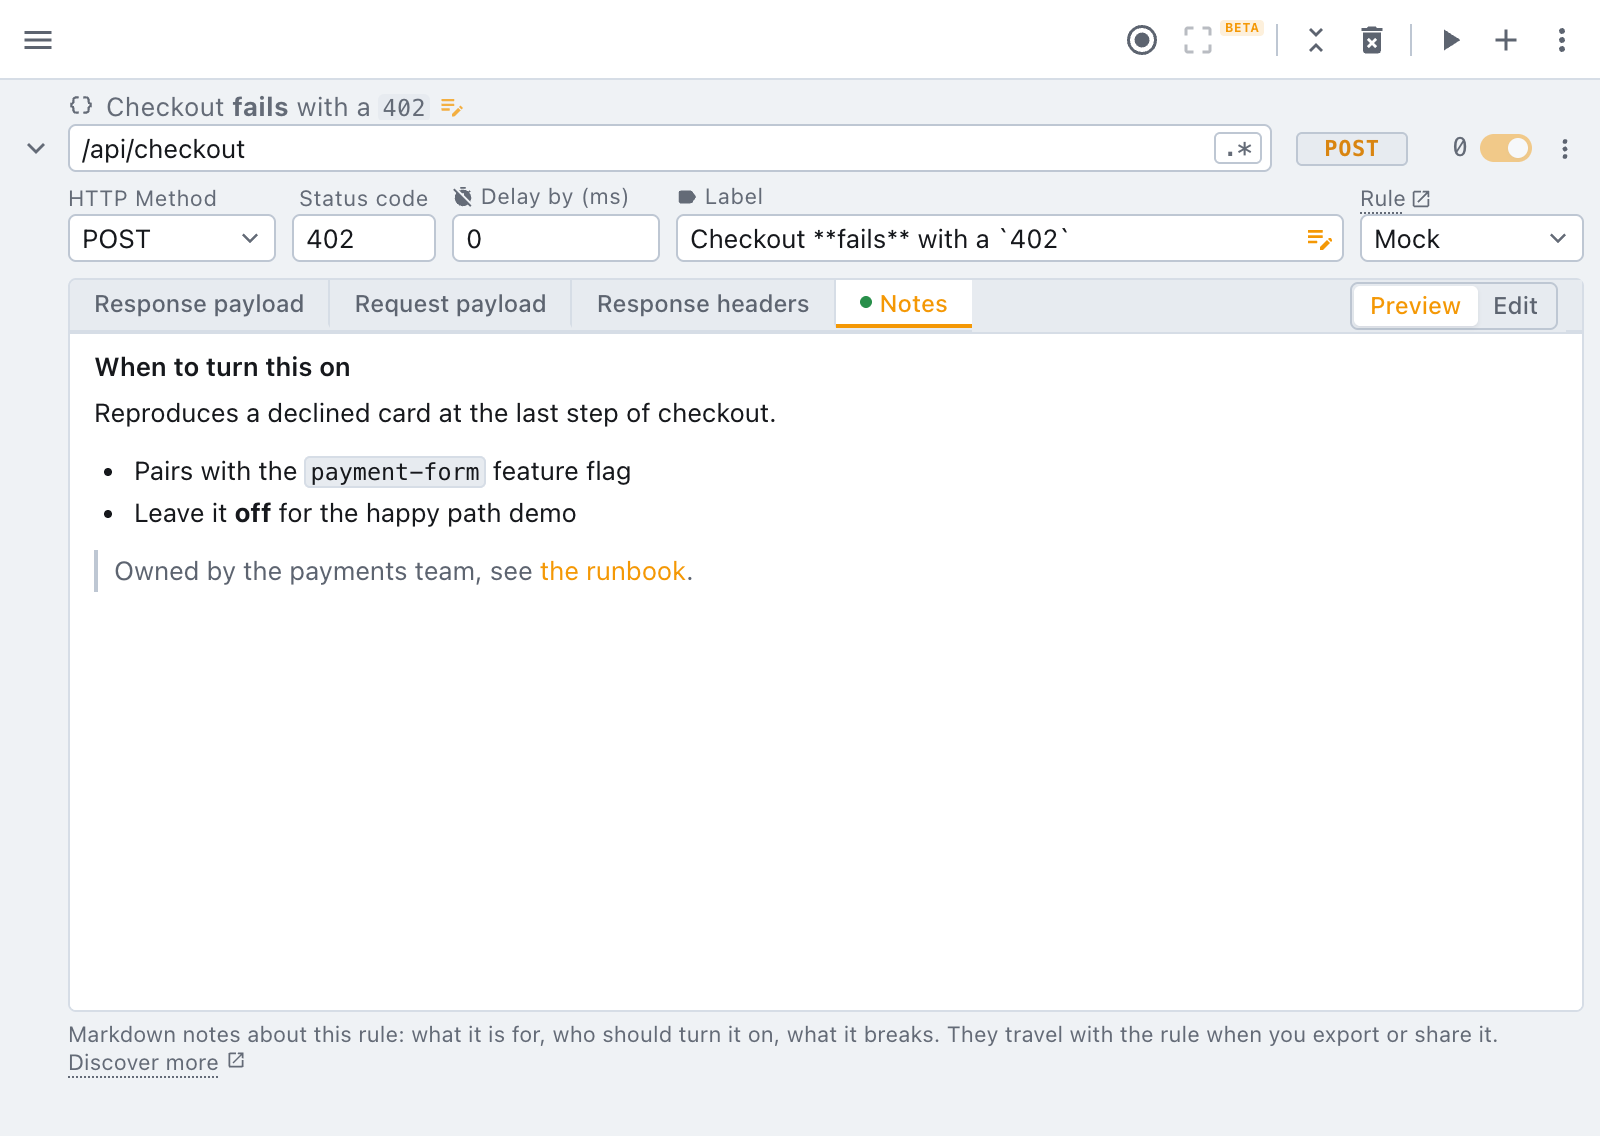Select Preview mode for notes

pyautogui.click(x=1415, y=306)
